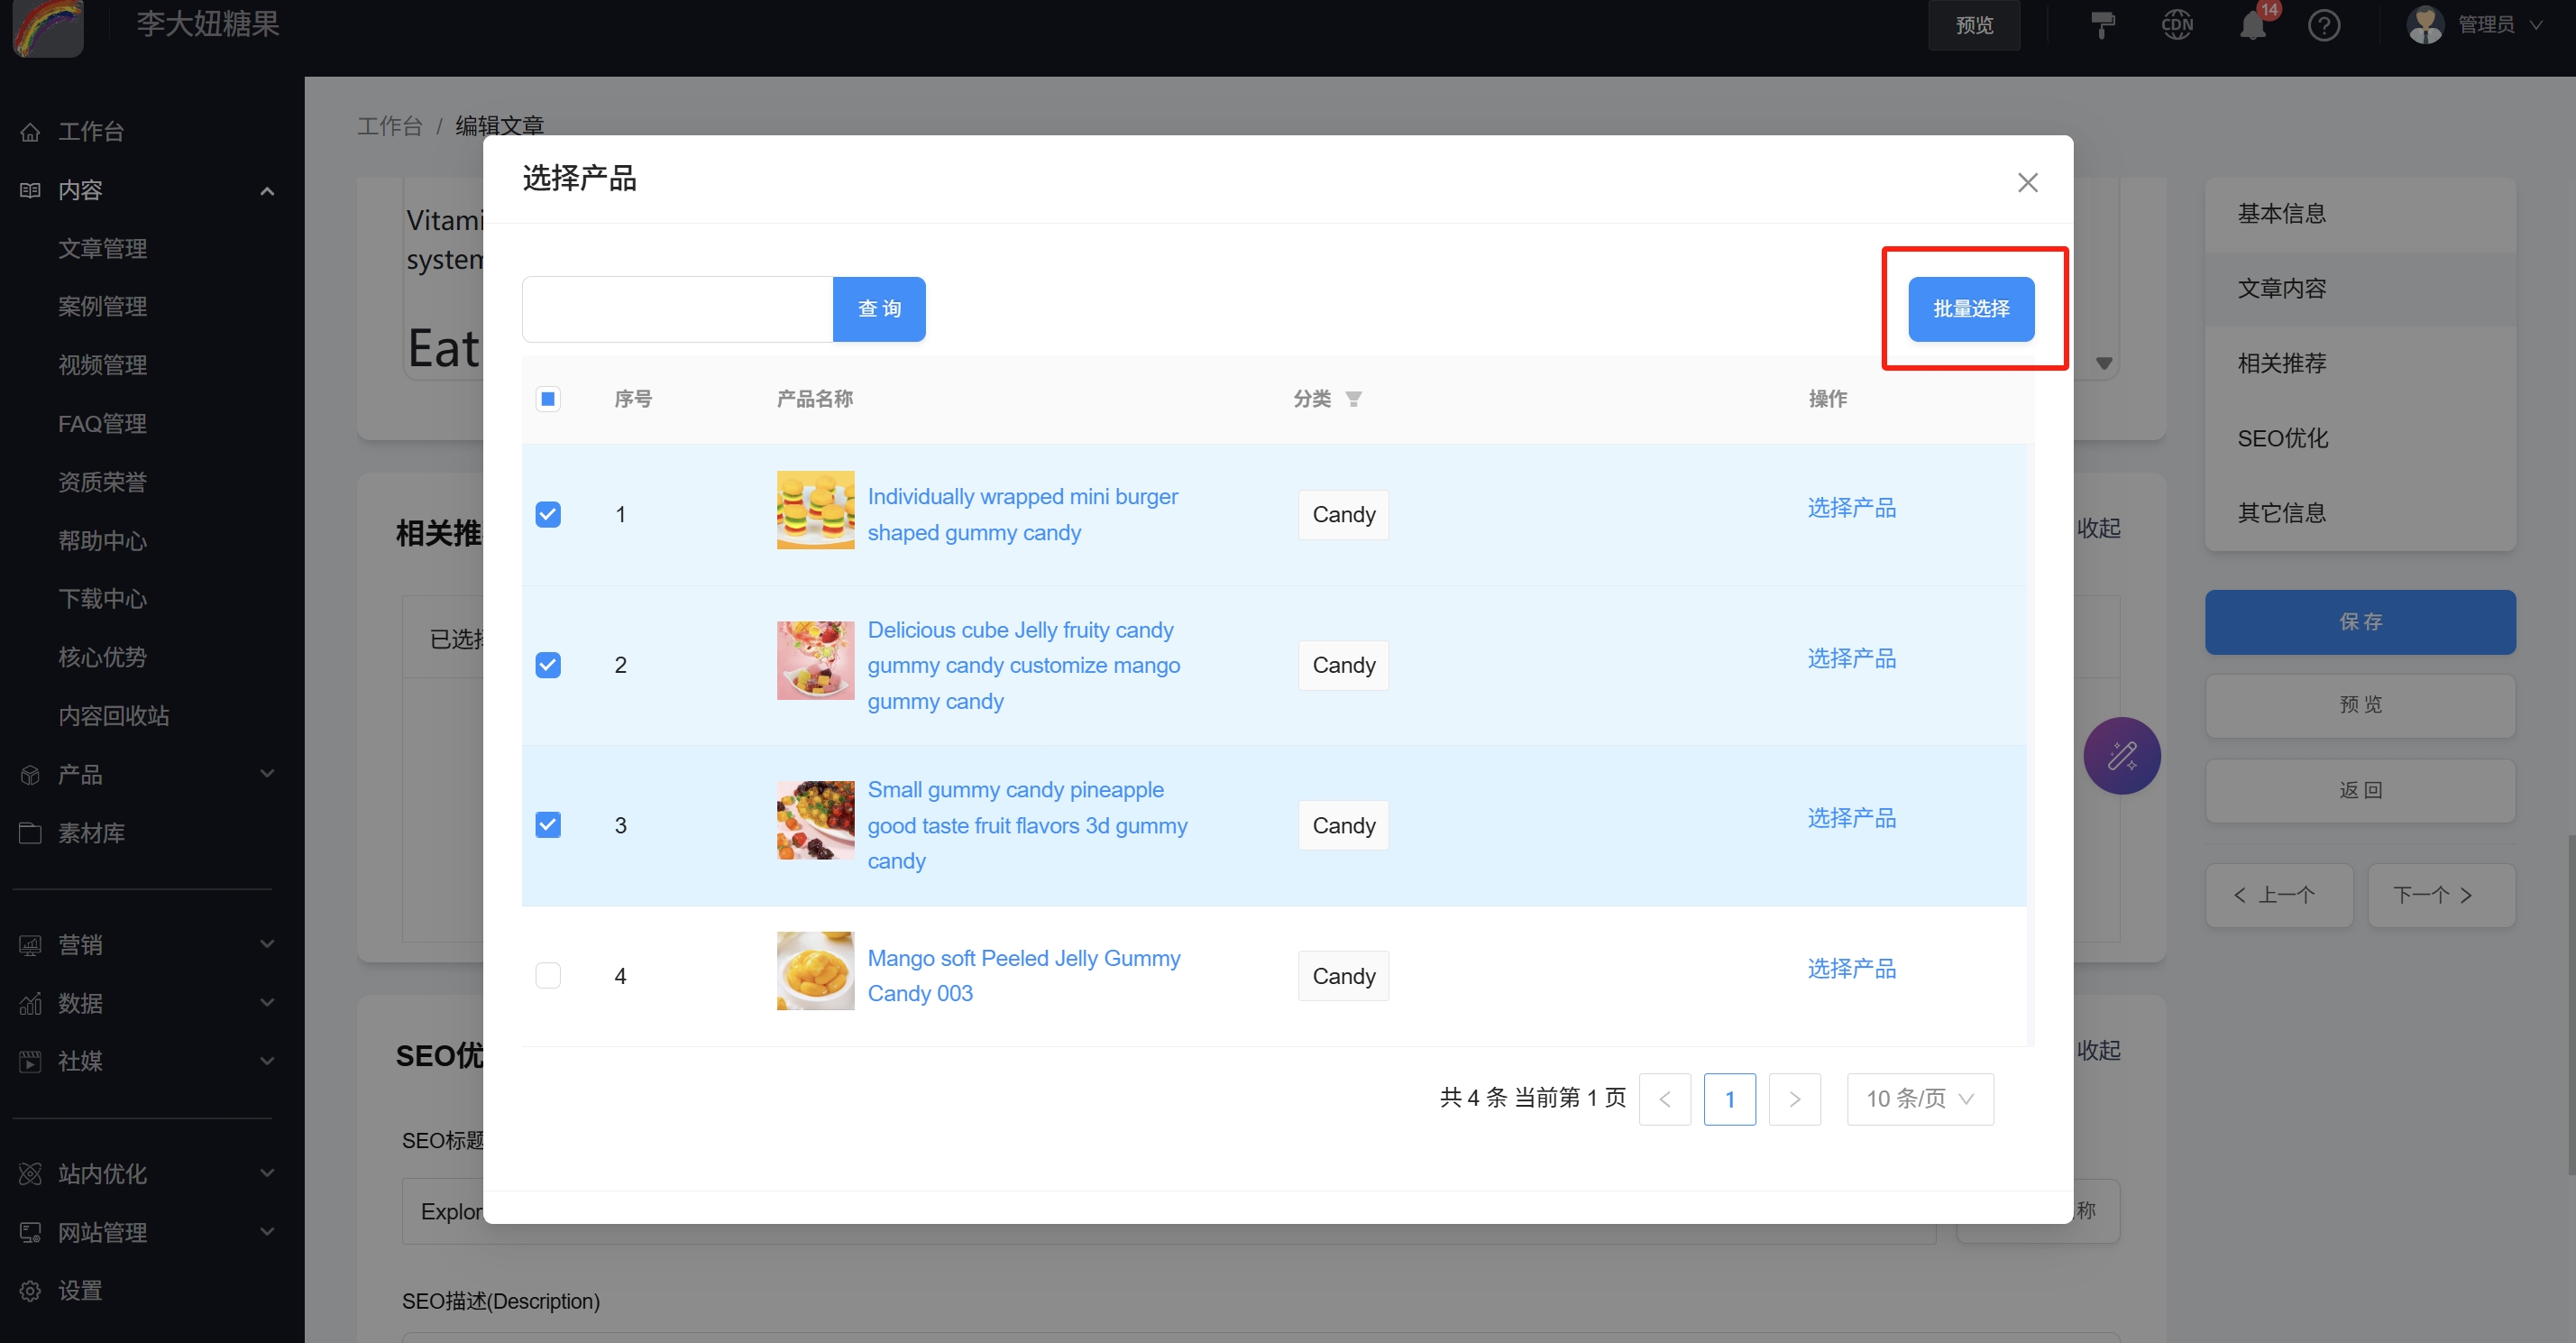Click the admin user avatar
Viewport: 2576px width, 1343px height.
[x=2425, y=24]
